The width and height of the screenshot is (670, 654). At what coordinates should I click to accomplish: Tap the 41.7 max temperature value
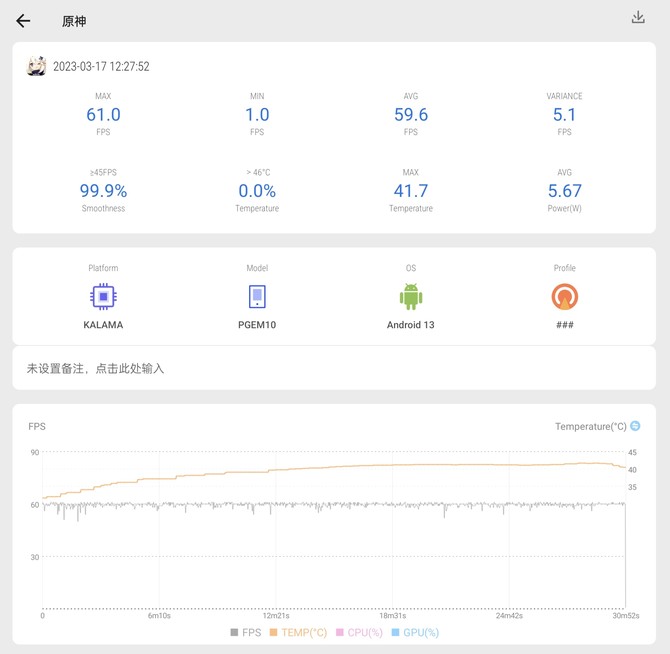[x=410, y=191]
